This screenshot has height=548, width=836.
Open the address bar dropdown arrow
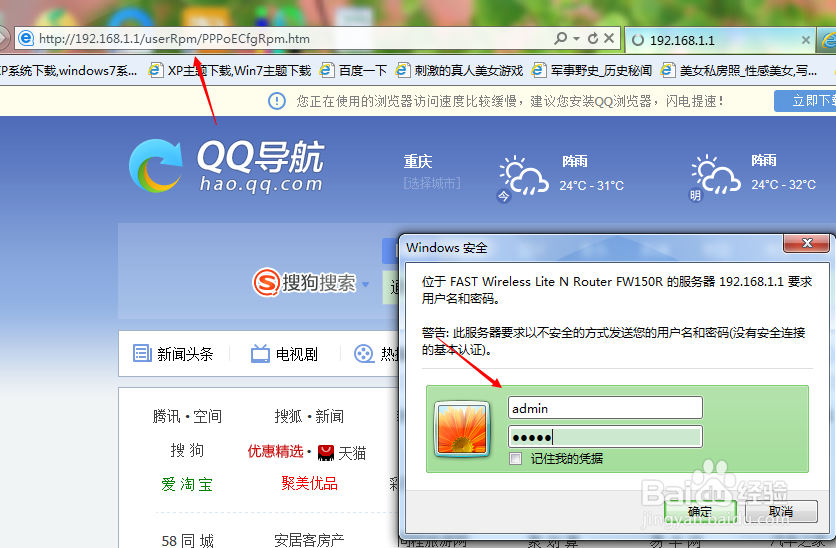[x=576, y=39]
